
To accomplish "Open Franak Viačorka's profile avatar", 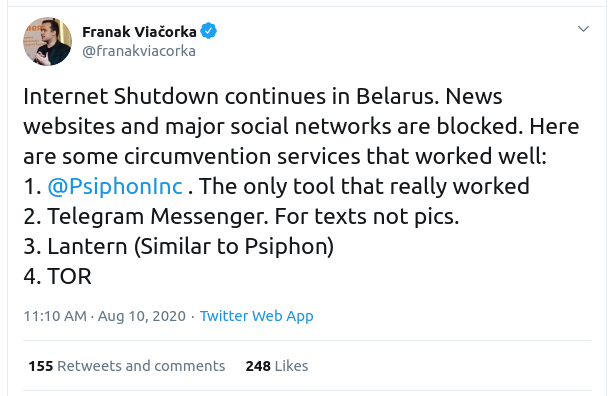I will [x=48, y=41].
